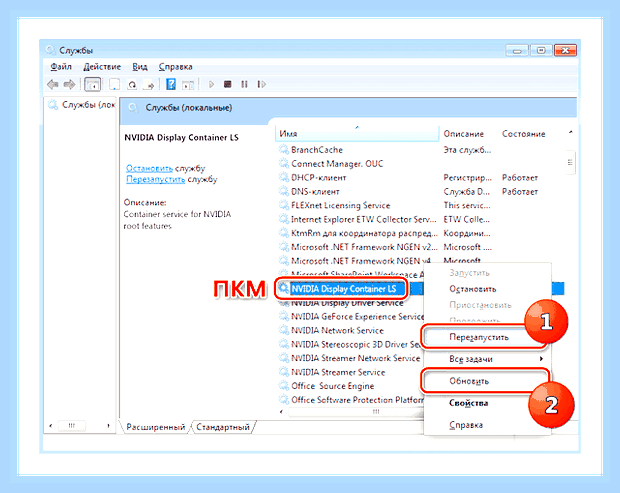Select the DNS-клиент service
The height and width of the screenshot is (493, 620).
(x=315, y=191)
